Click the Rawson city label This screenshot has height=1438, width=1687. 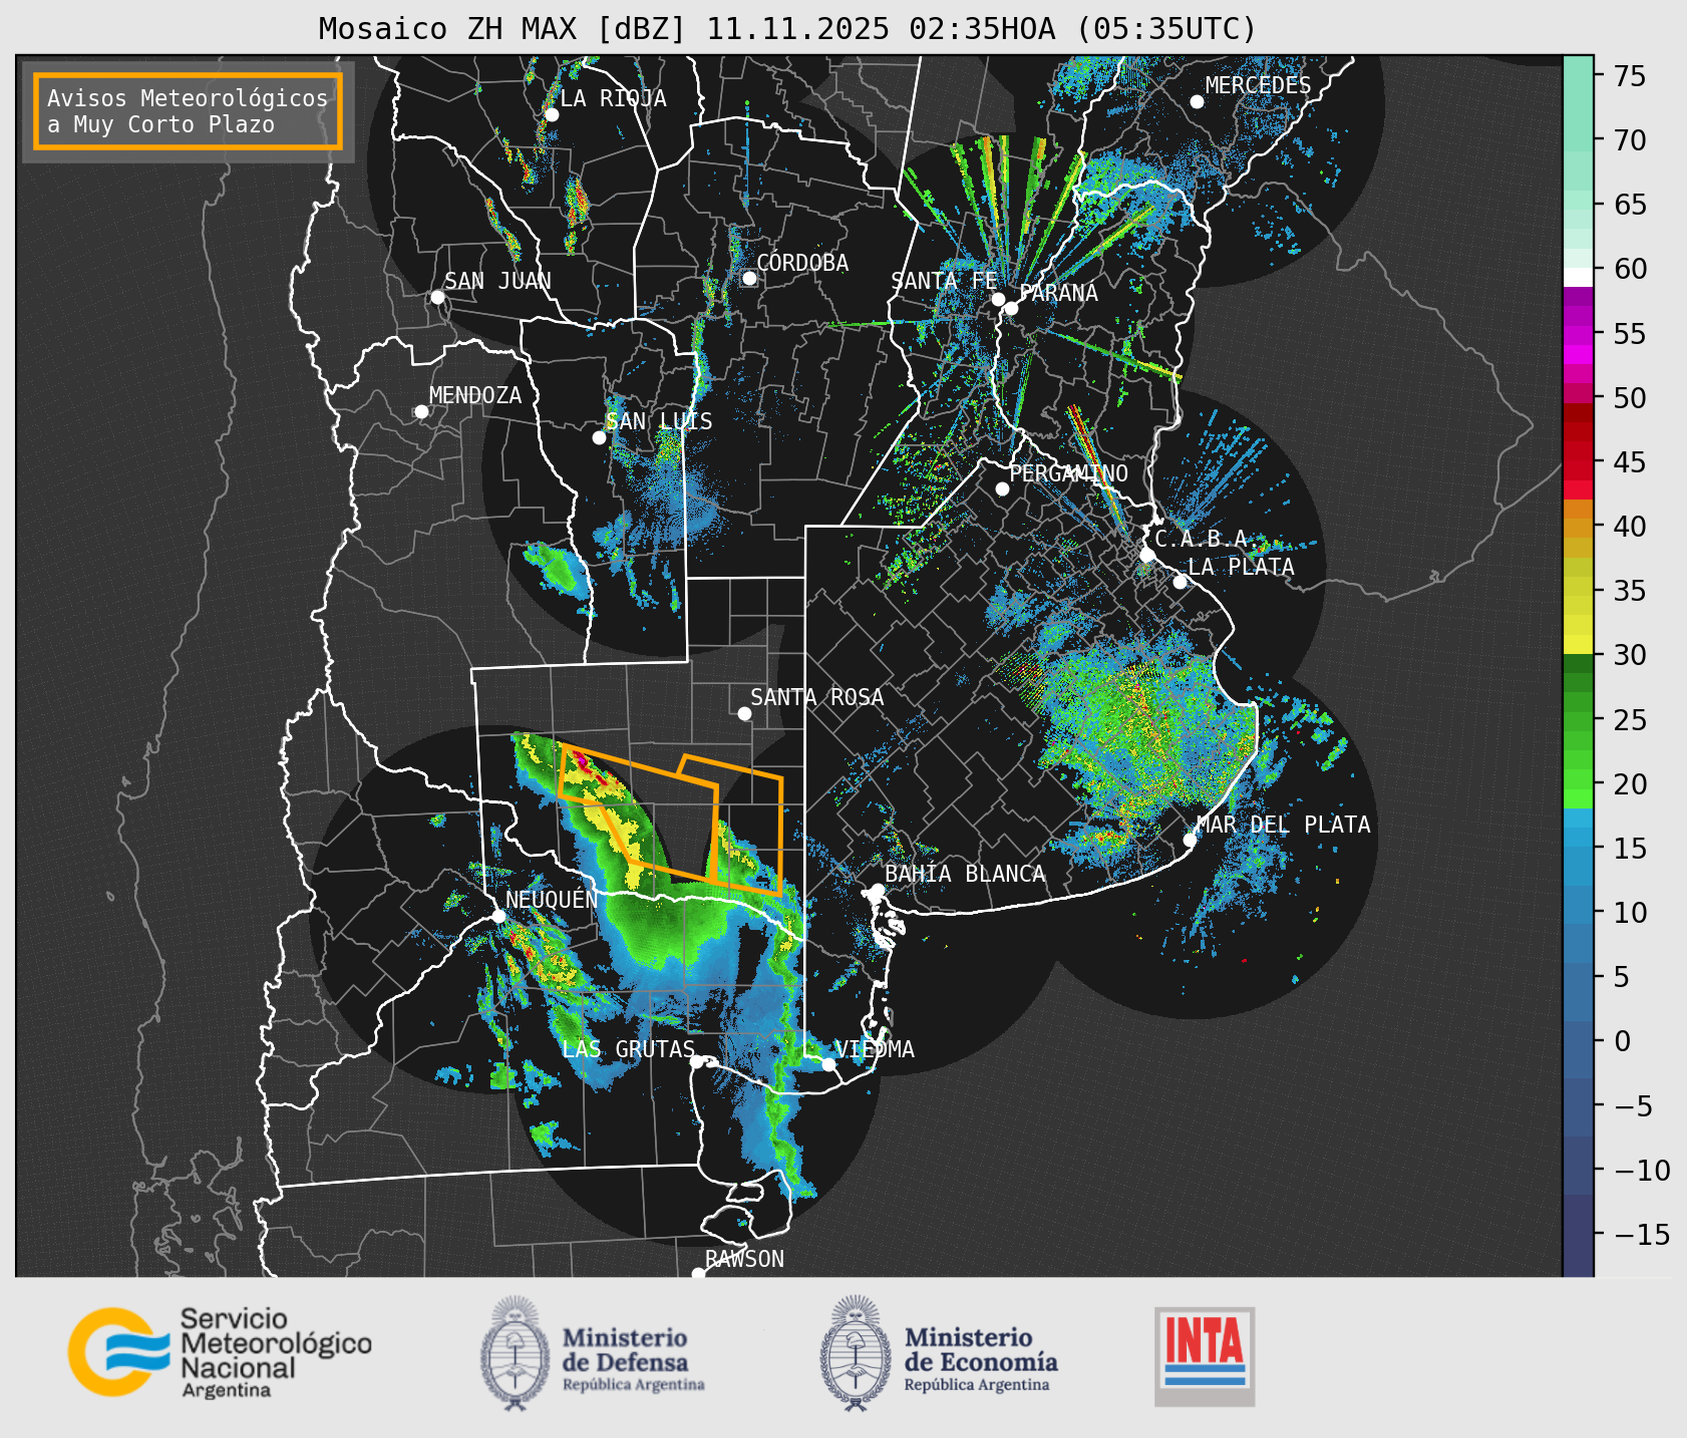pyautogui.click(x=745, y=1259)
